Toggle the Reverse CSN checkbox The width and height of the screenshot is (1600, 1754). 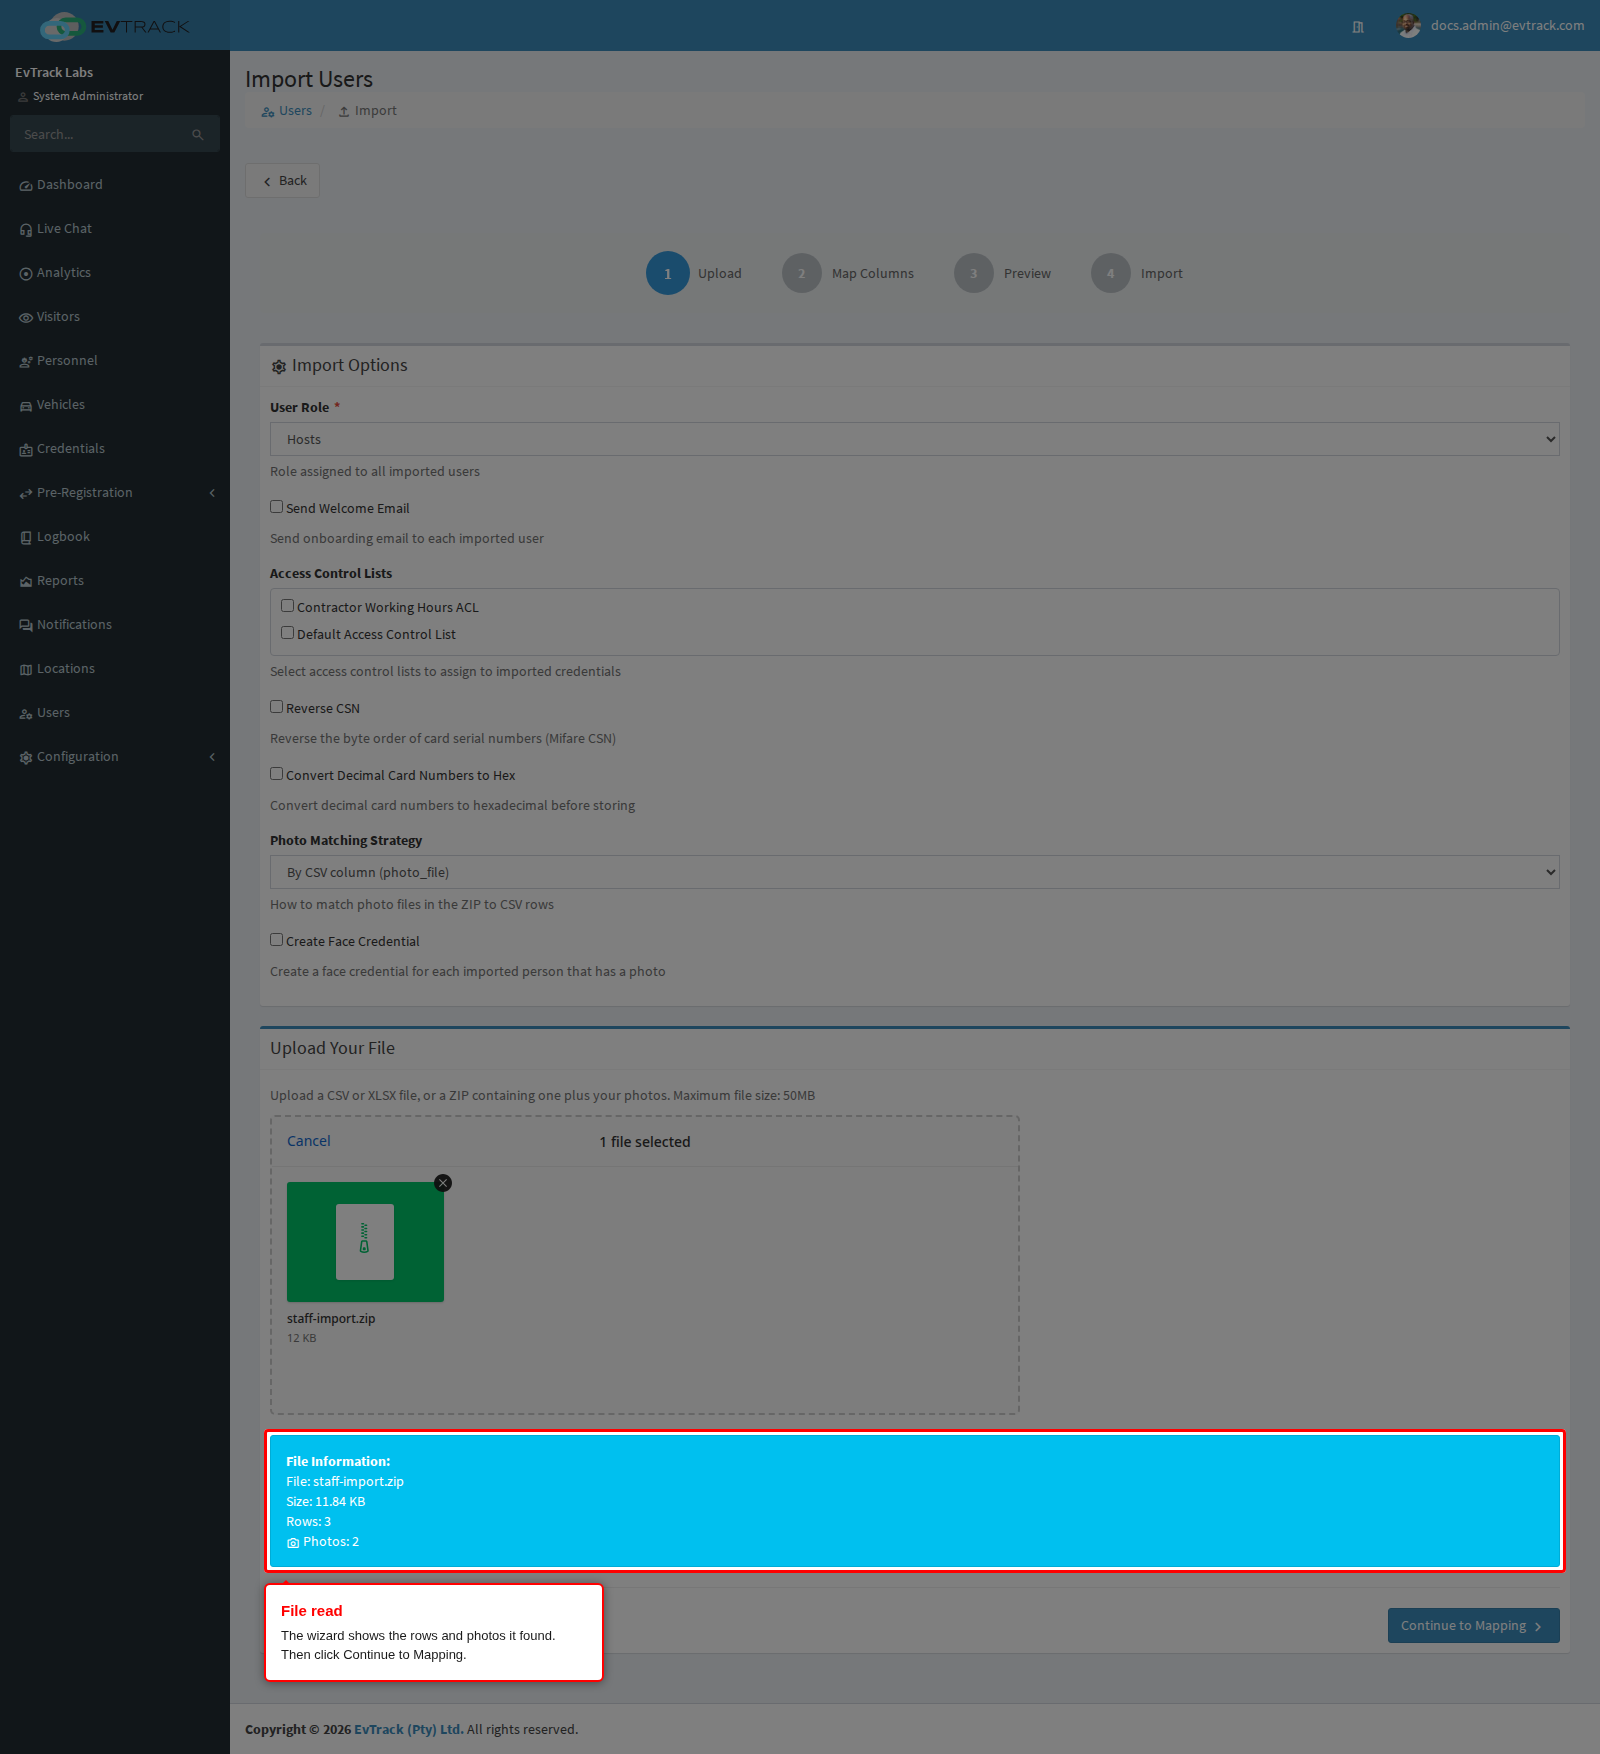point(276,707)
